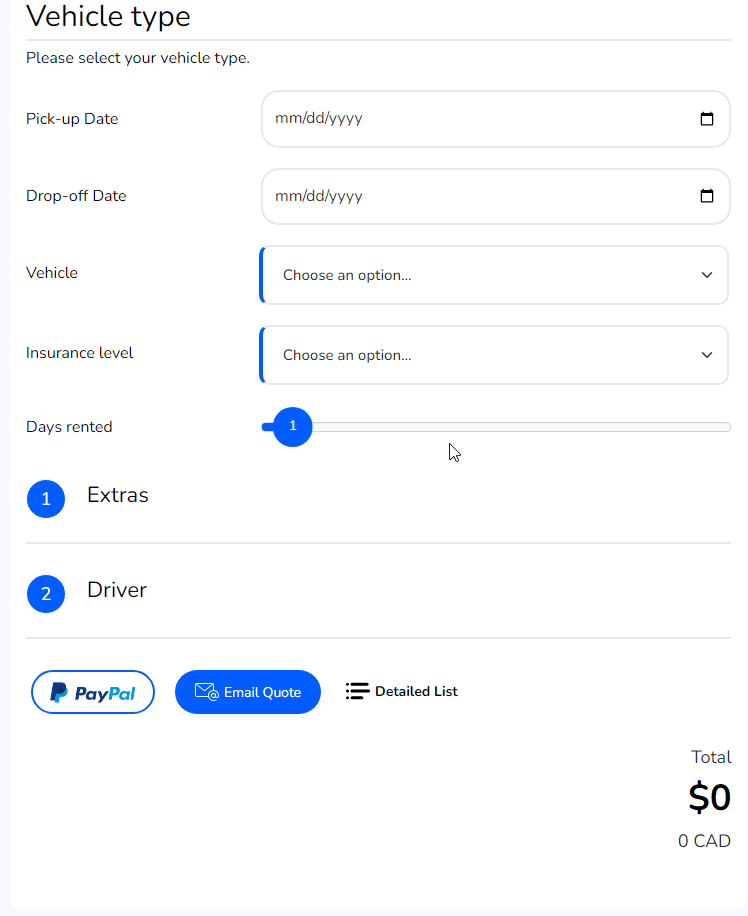748x916 pixels.
Task: Click the envelope icon in Email Quote
Action: click(206, 692)
